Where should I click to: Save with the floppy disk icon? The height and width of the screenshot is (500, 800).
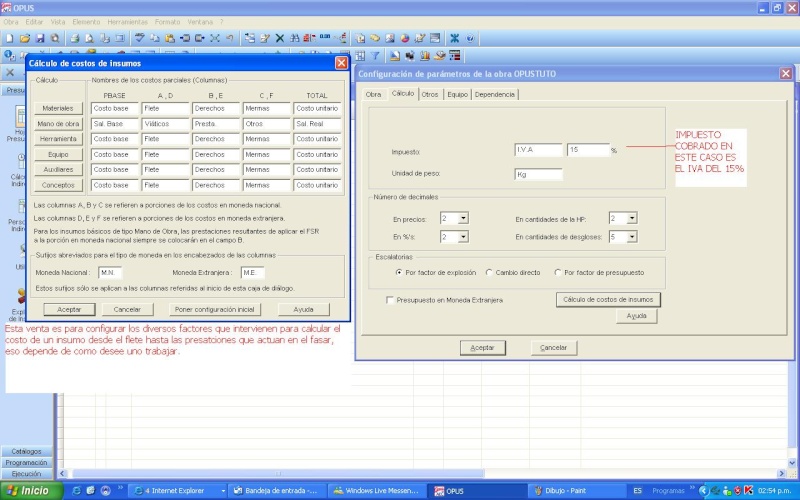point(40,38)
